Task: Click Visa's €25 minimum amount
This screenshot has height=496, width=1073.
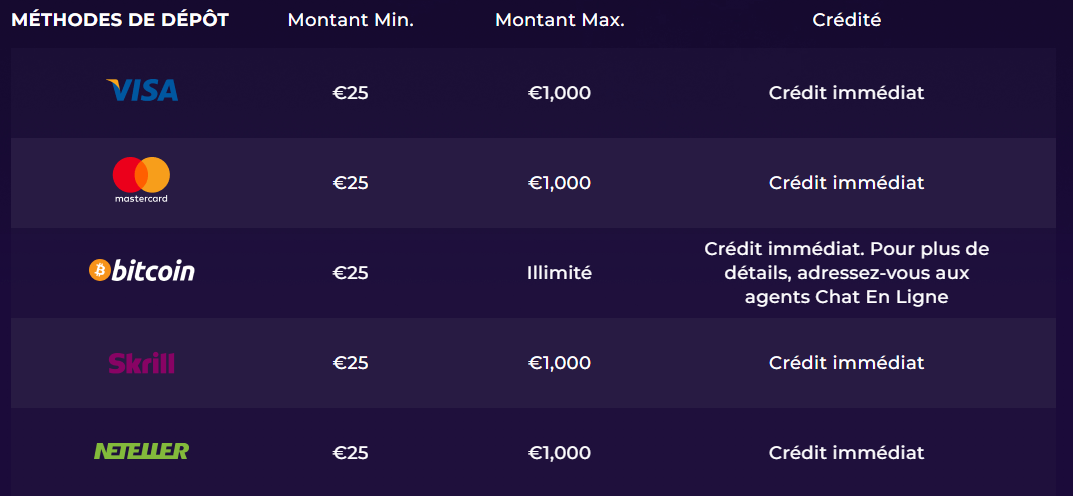Action: [x=350, y=93]
